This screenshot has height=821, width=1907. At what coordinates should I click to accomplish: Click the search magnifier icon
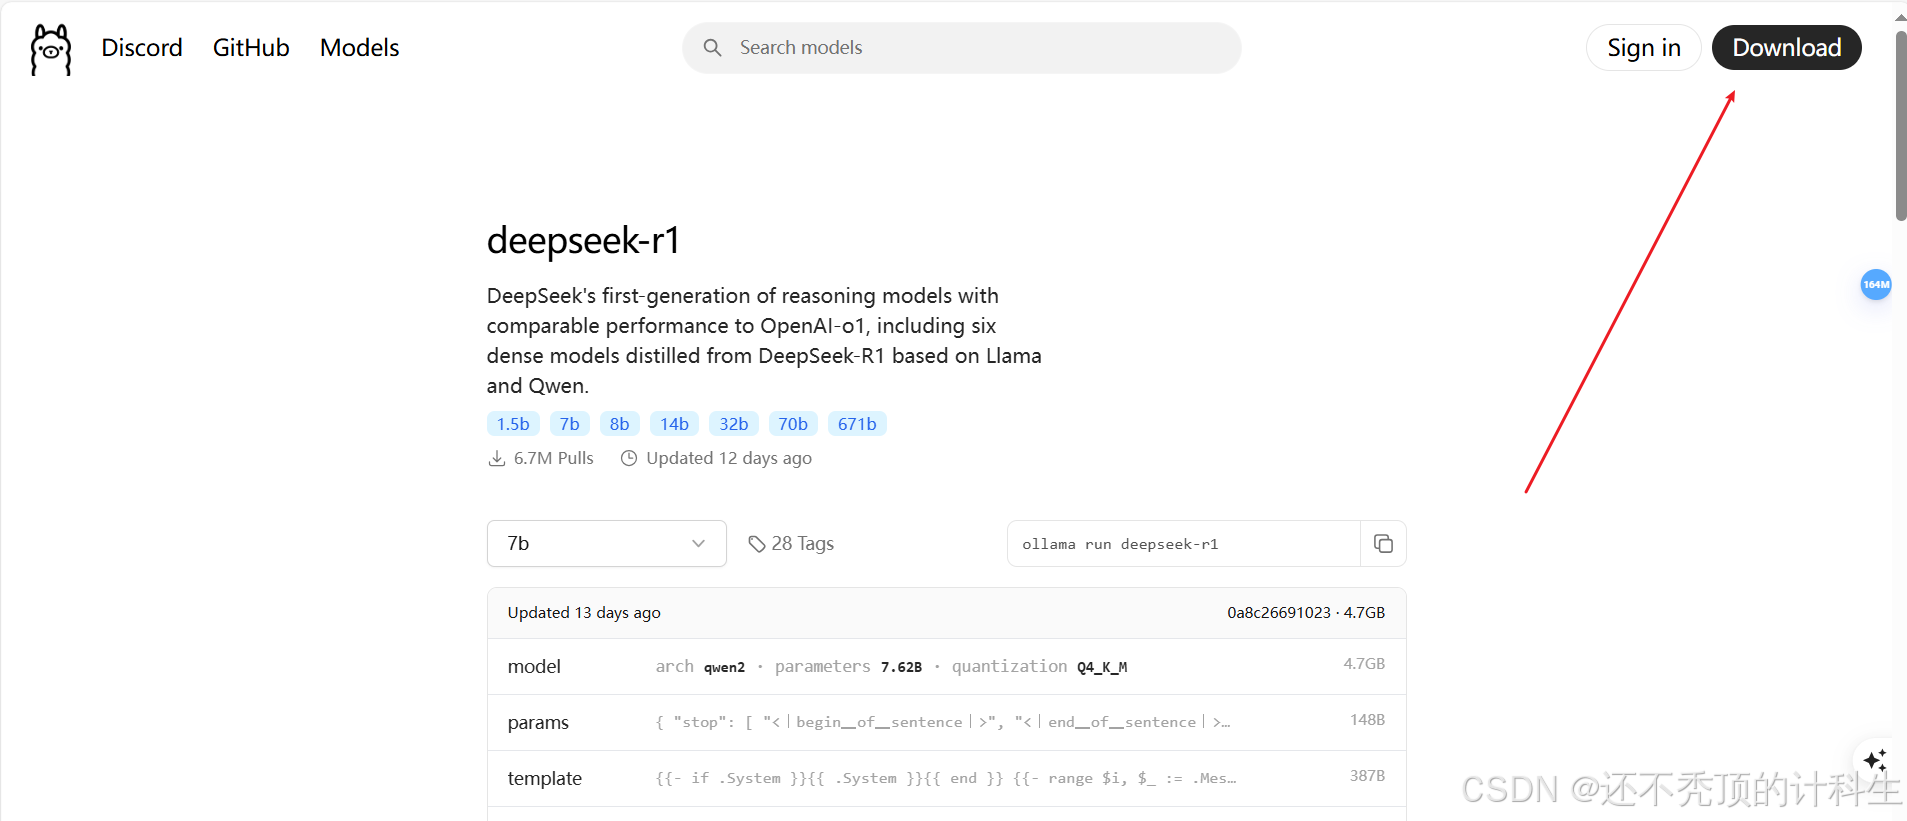(712, 48)
